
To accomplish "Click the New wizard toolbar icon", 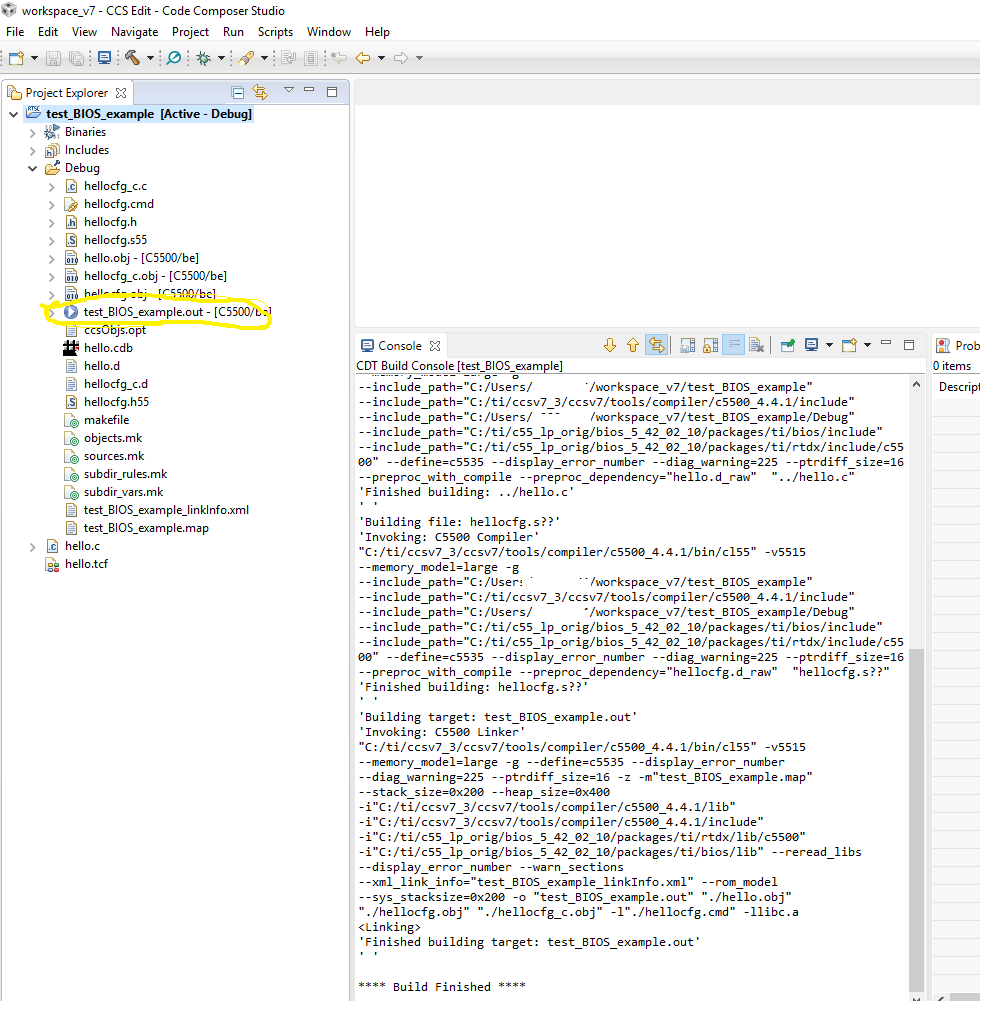I will click(16, 58).
